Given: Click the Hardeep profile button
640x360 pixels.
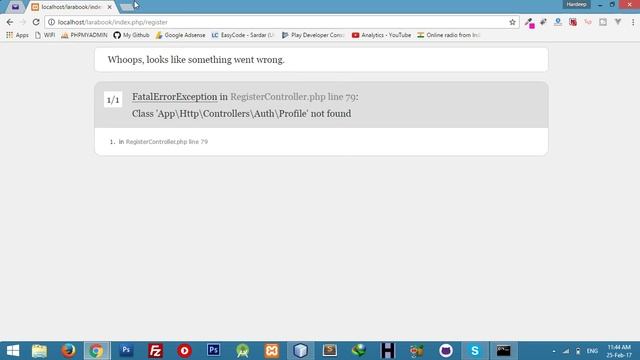Looking at the screenshot, I should 576,4.
